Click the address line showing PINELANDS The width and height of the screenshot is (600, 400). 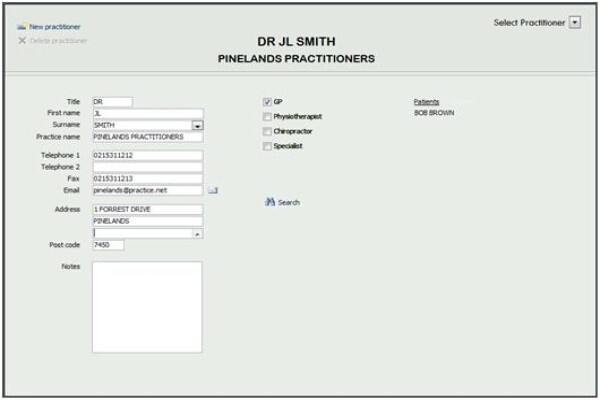(148, 221)
